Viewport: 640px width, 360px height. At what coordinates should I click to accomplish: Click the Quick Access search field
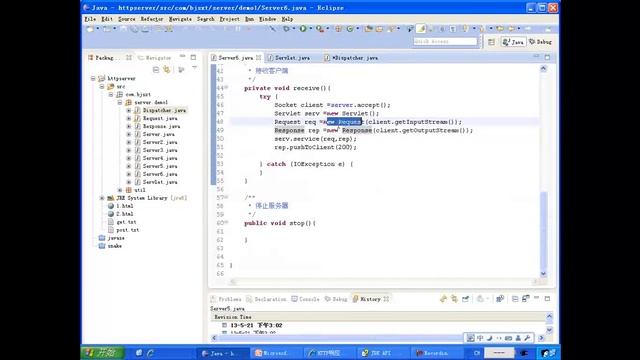445,42
